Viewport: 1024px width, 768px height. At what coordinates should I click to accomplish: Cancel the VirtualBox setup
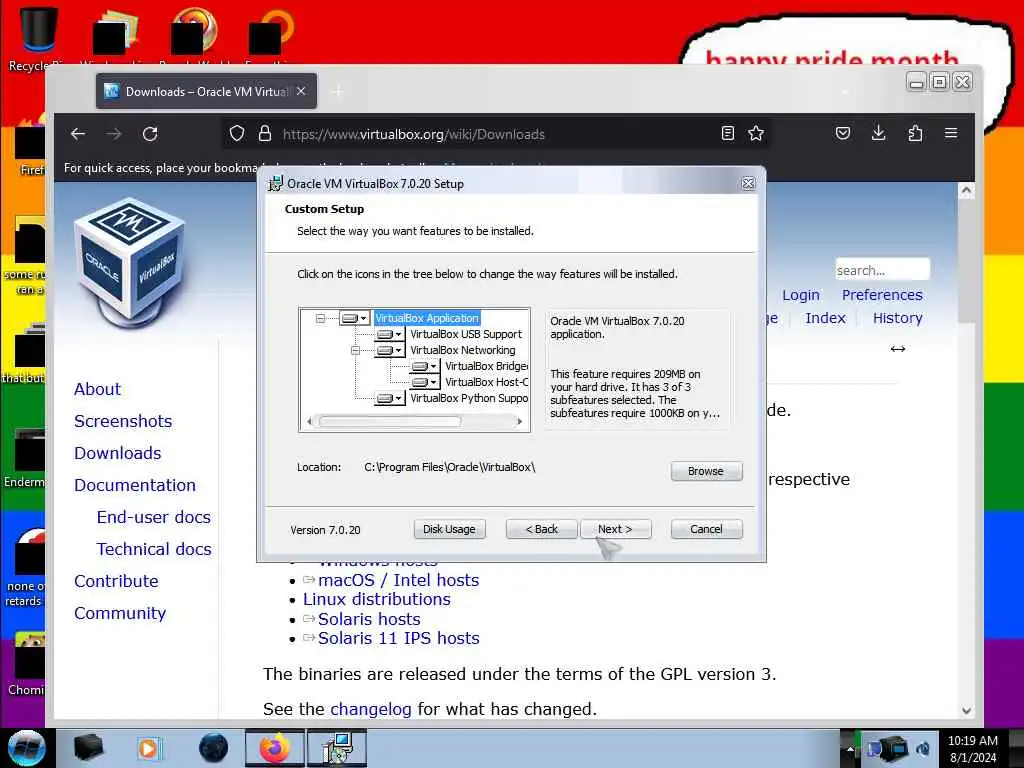pos(706,529)
